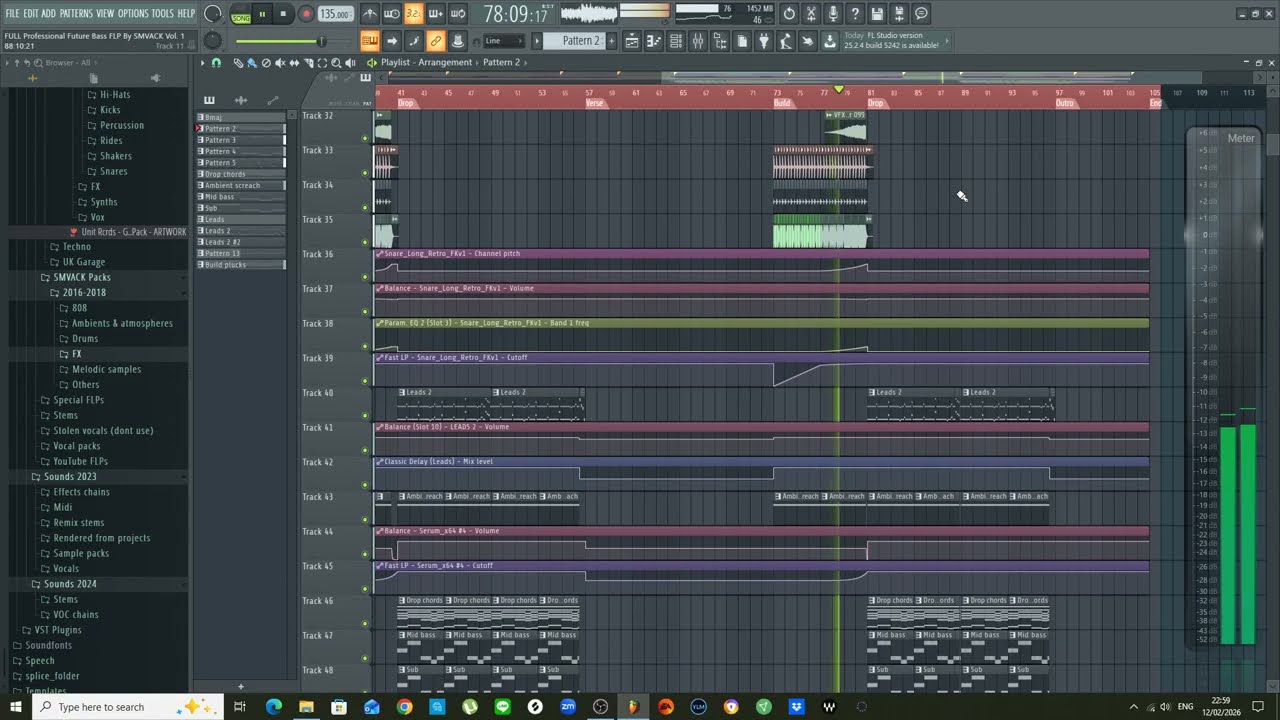
Task: Open the HELP menu
Action: pos(186,14)
